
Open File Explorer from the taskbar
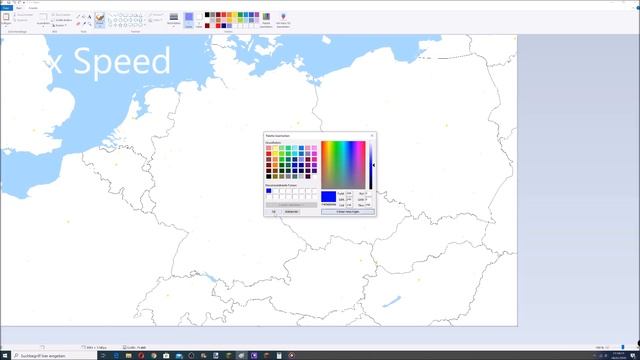(x=129, y=356)
